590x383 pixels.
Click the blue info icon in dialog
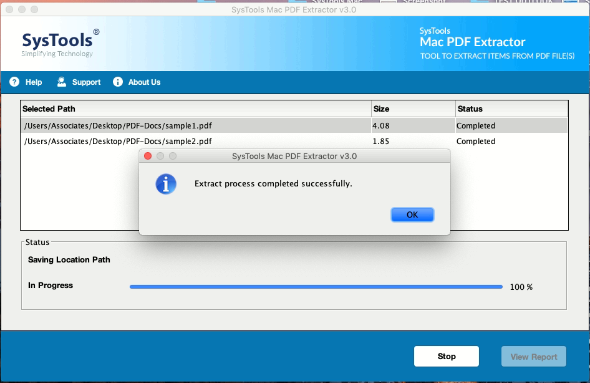166,184
